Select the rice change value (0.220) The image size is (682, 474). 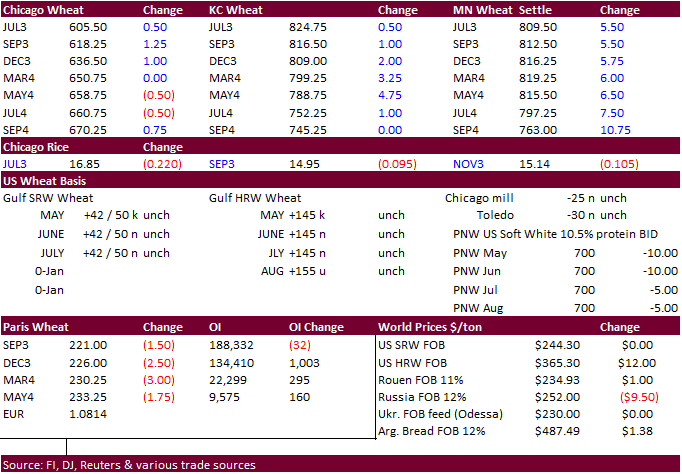162,163
